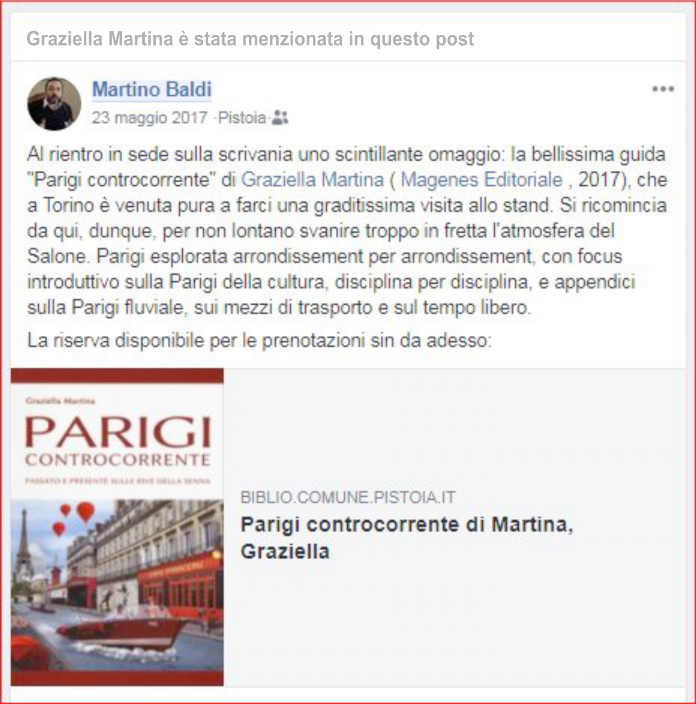696x704 pixels.
Task: Click the mention notice header about Graziella Martina
Action: (250, 39)
